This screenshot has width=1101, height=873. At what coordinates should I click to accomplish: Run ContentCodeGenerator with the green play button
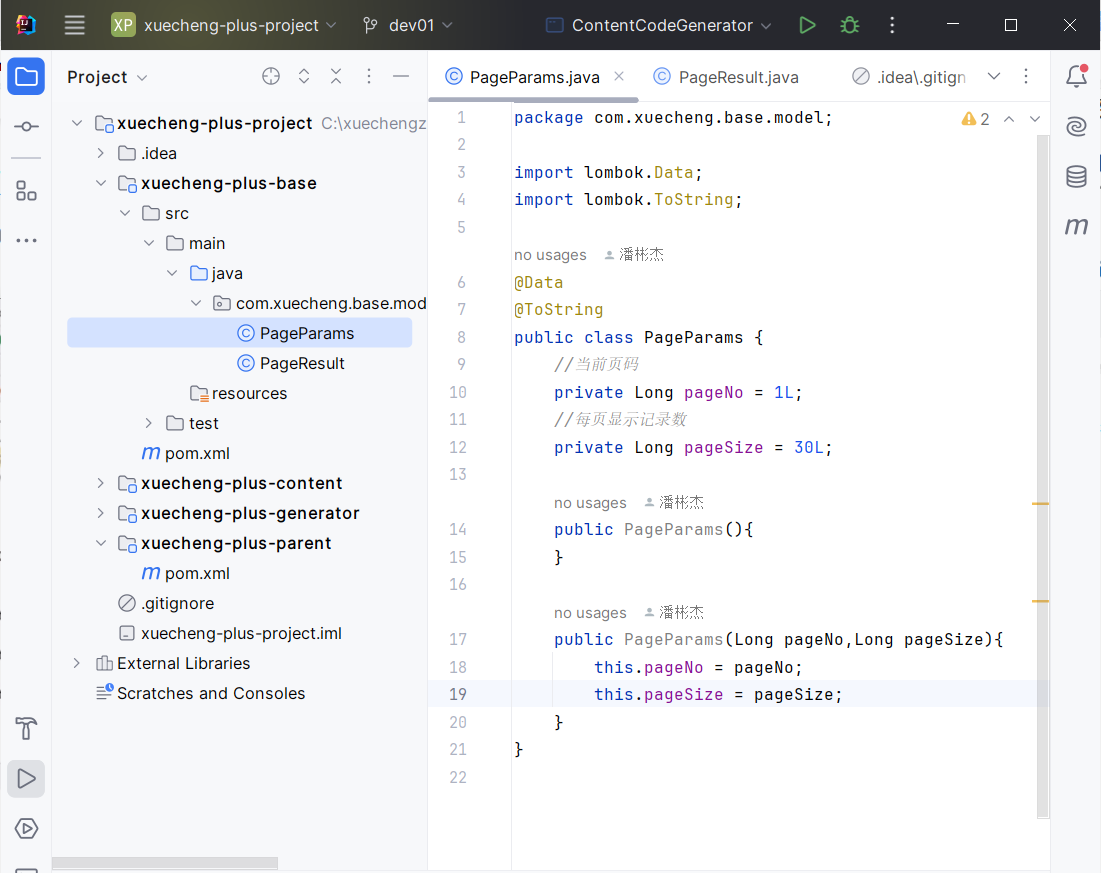tap(807, 25)
